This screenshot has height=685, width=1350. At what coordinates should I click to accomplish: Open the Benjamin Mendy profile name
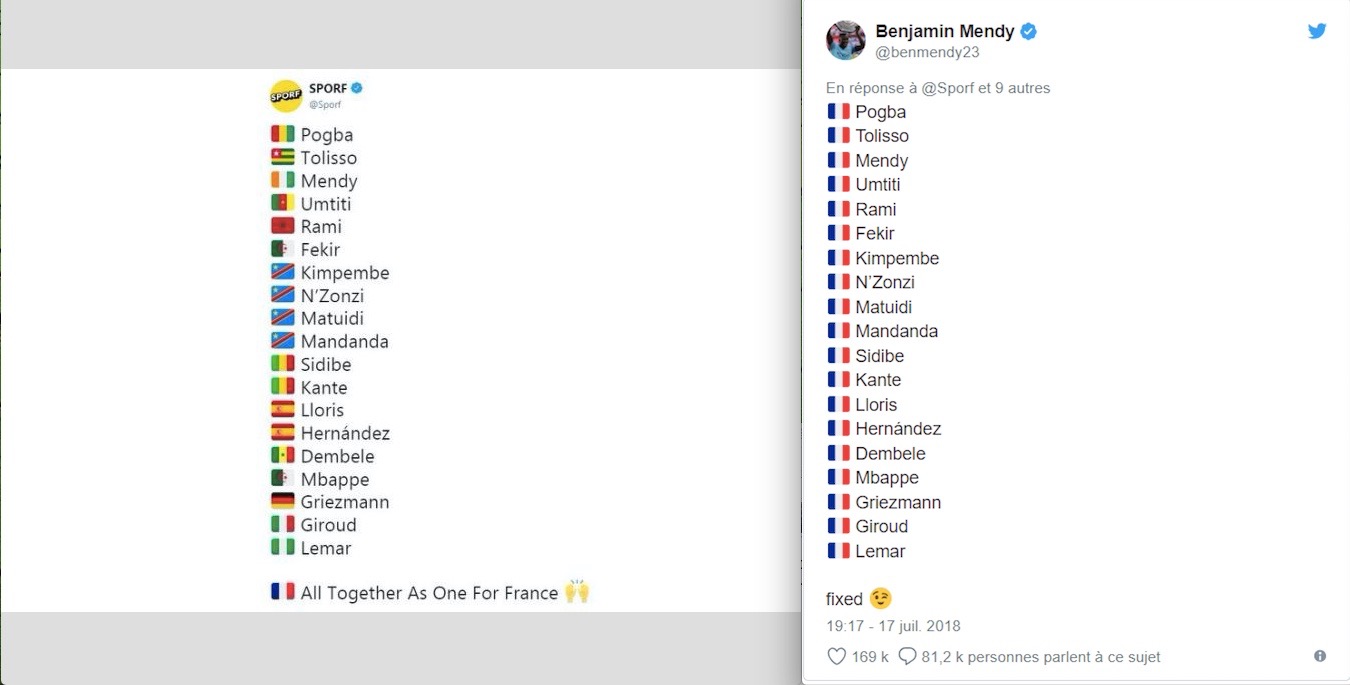[x=944, y=31]
